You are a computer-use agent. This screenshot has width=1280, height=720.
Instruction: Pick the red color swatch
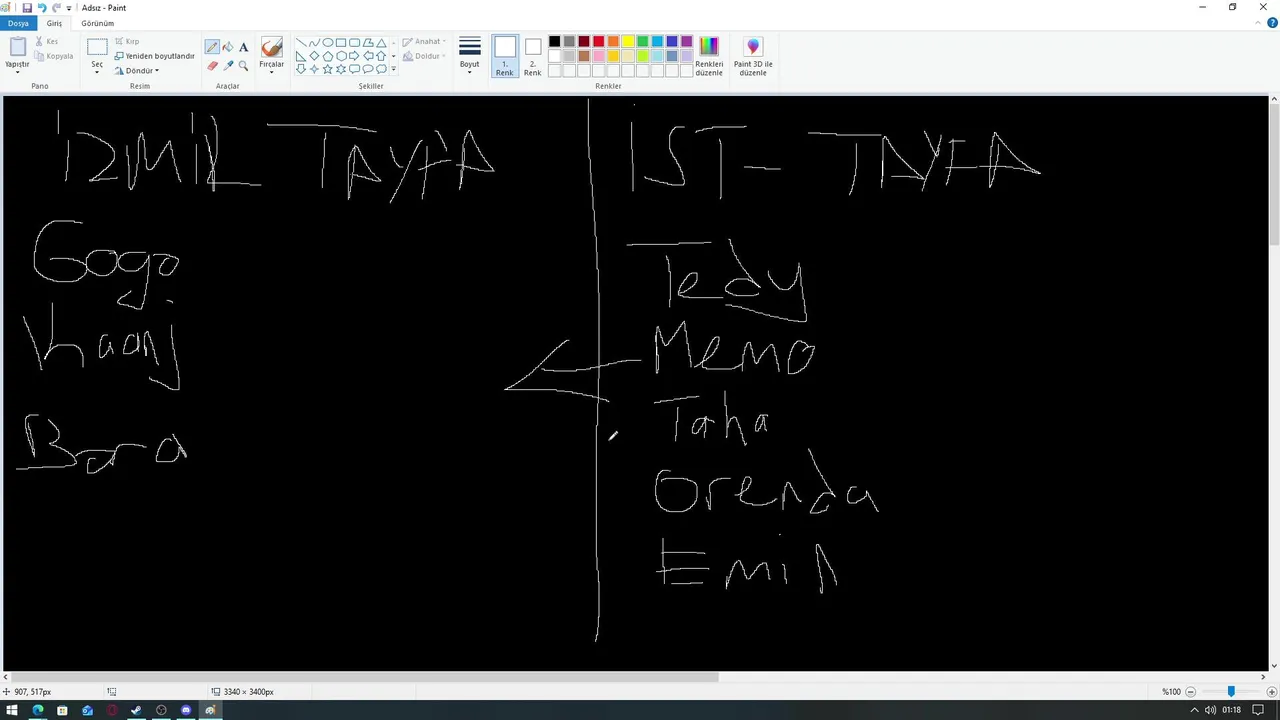tap(598, 42)
